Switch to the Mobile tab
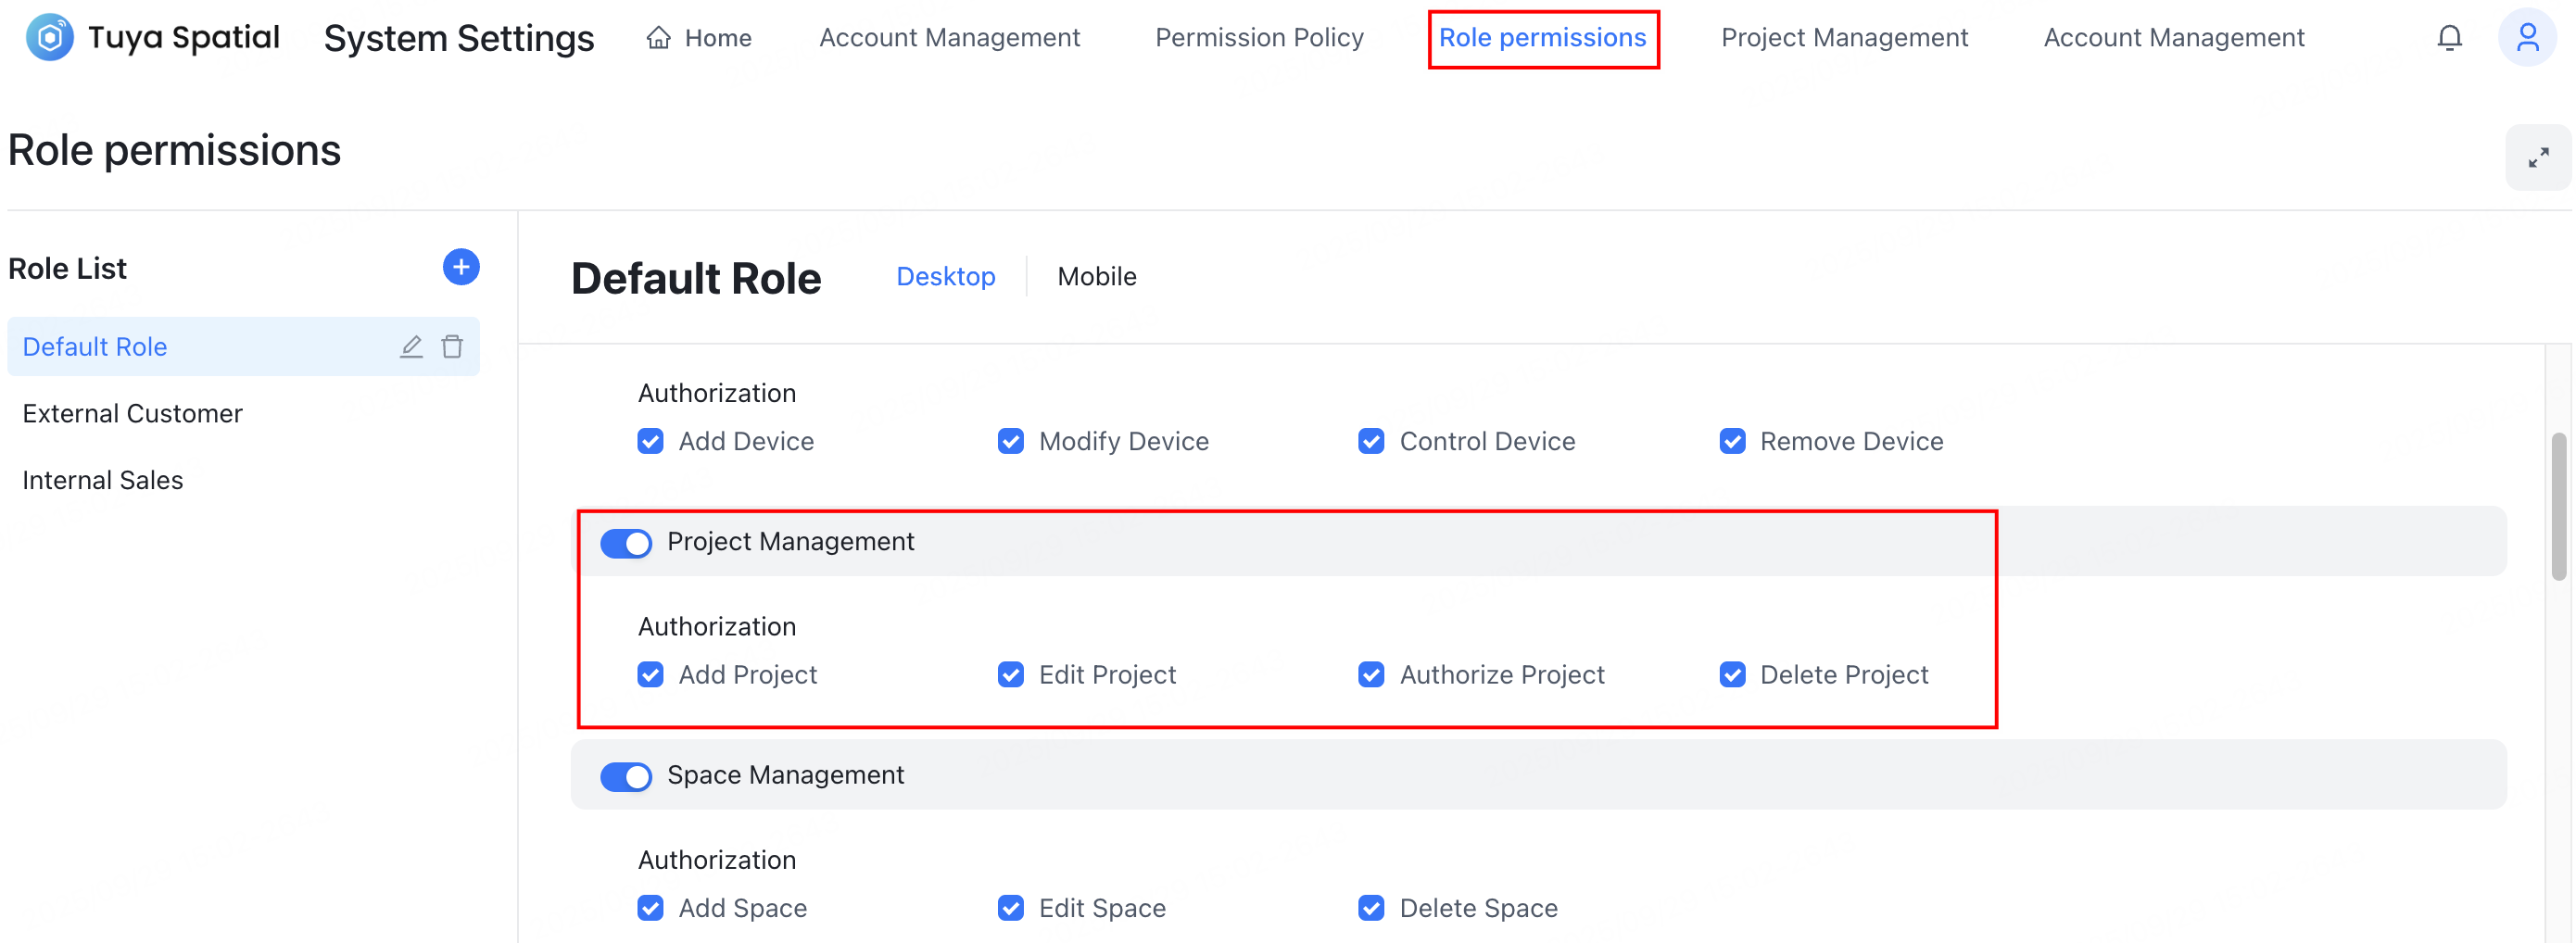This screenshot has height=943, width=2576. click(x=1096, y=276)
